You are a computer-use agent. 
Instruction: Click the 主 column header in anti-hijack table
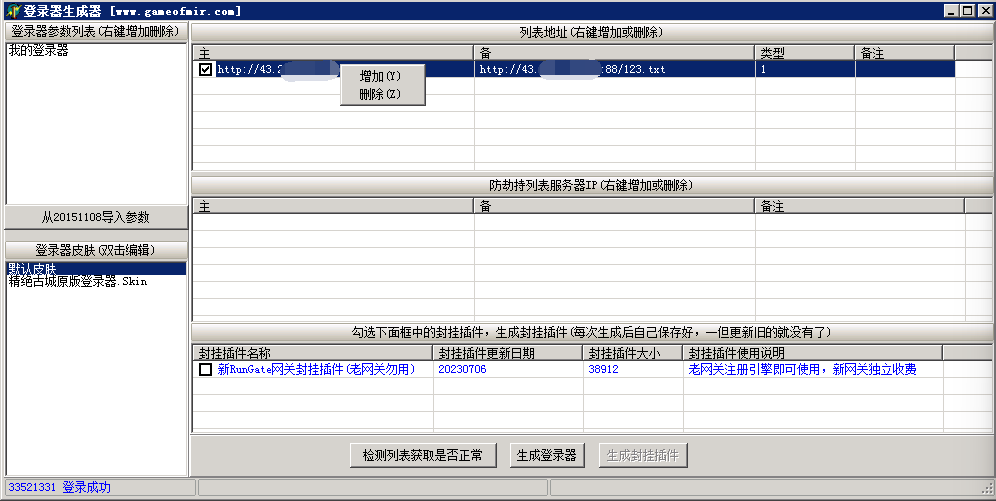point(333,206)
